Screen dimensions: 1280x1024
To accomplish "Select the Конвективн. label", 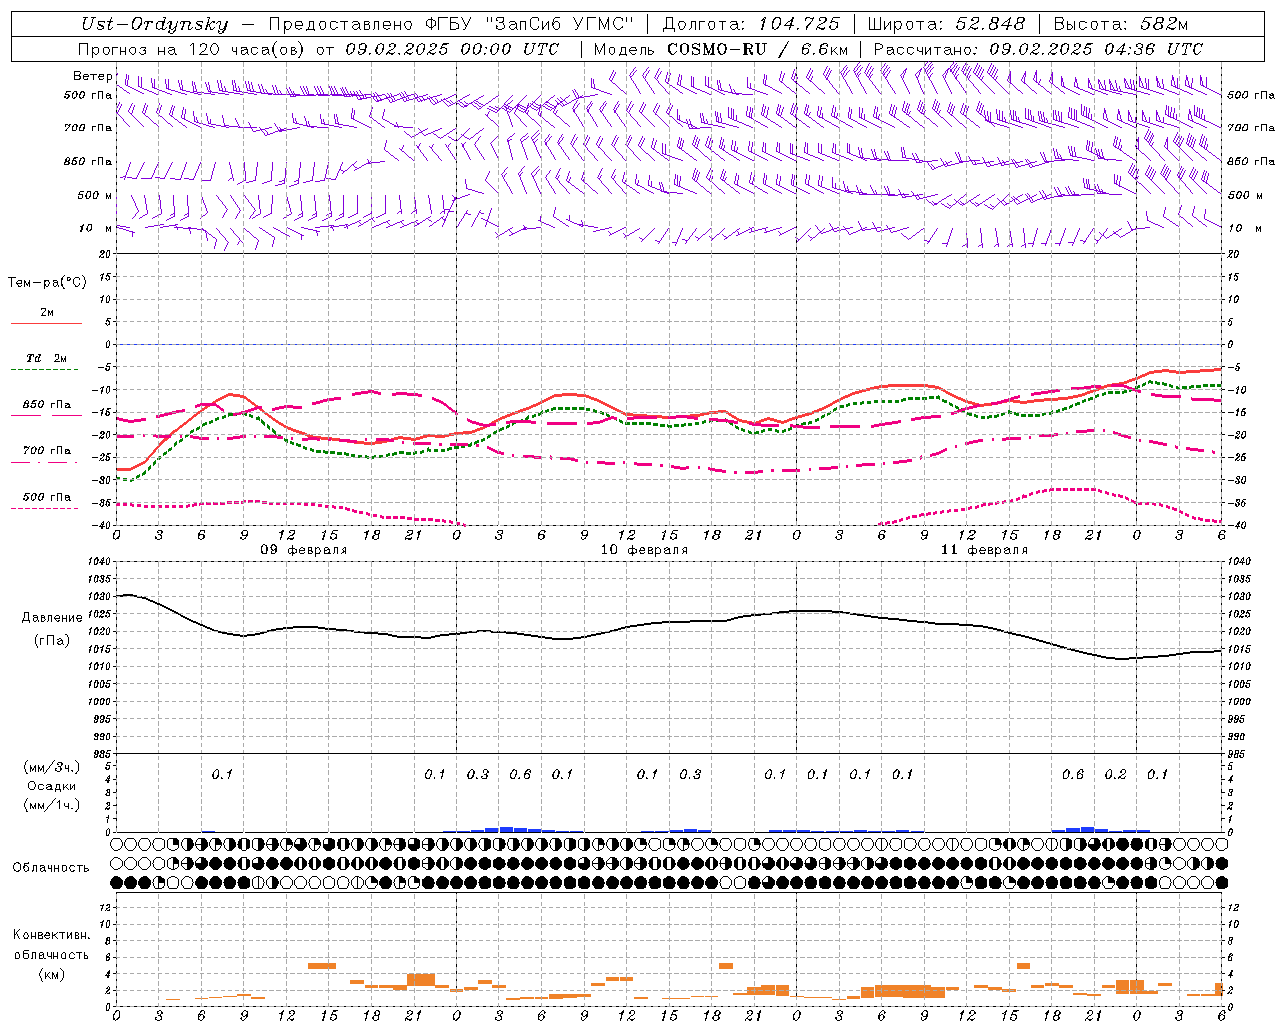I will tap(51, 935).
